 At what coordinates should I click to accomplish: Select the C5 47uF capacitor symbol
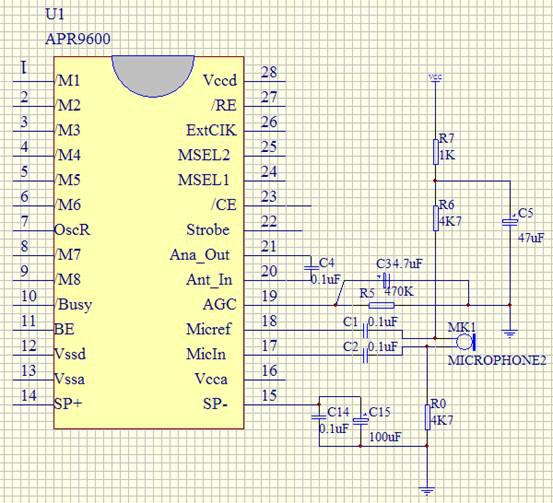coord(510,222)
